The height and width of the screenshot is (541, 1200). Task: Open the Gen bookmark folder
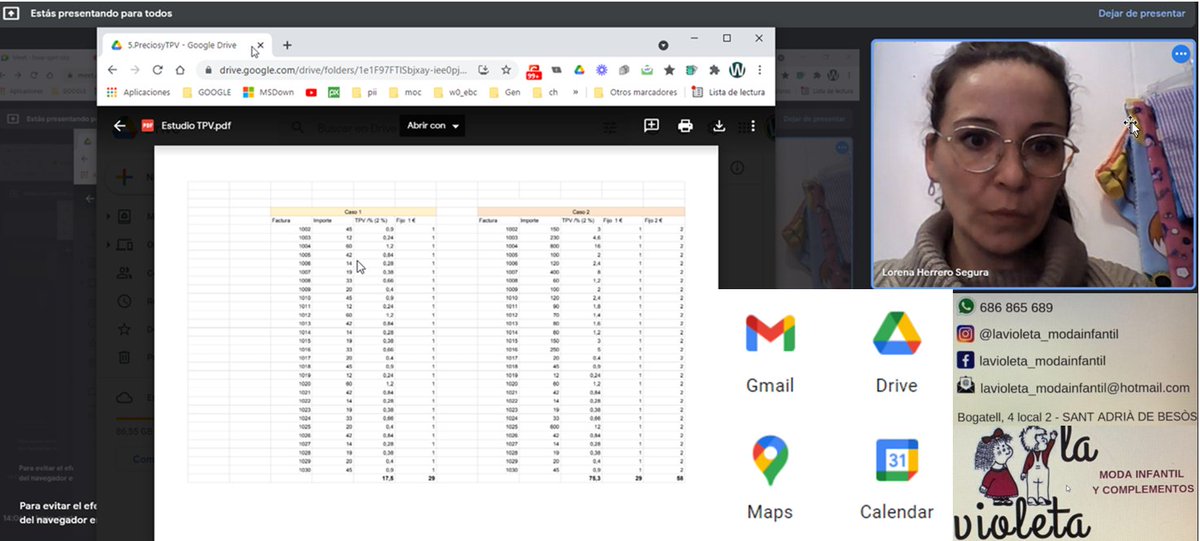pyautogui.click(x=505, y=92)
